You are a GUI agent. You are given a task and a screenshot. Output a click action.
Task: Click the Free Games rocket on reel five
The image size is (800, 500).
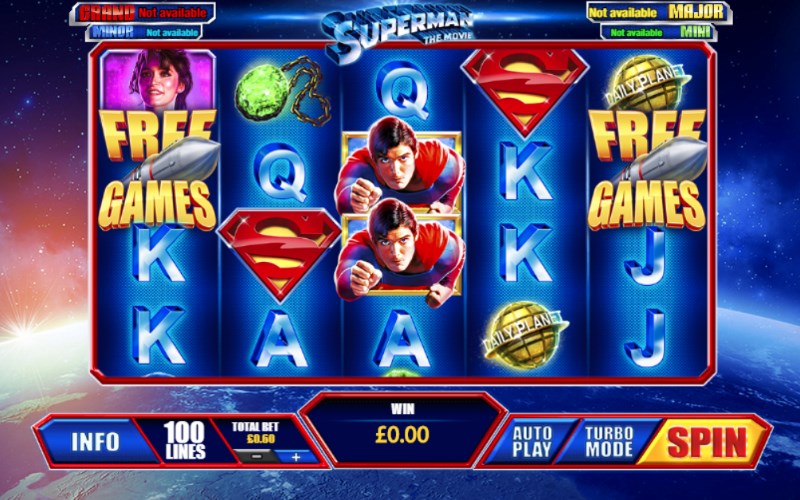pos(648,168)
